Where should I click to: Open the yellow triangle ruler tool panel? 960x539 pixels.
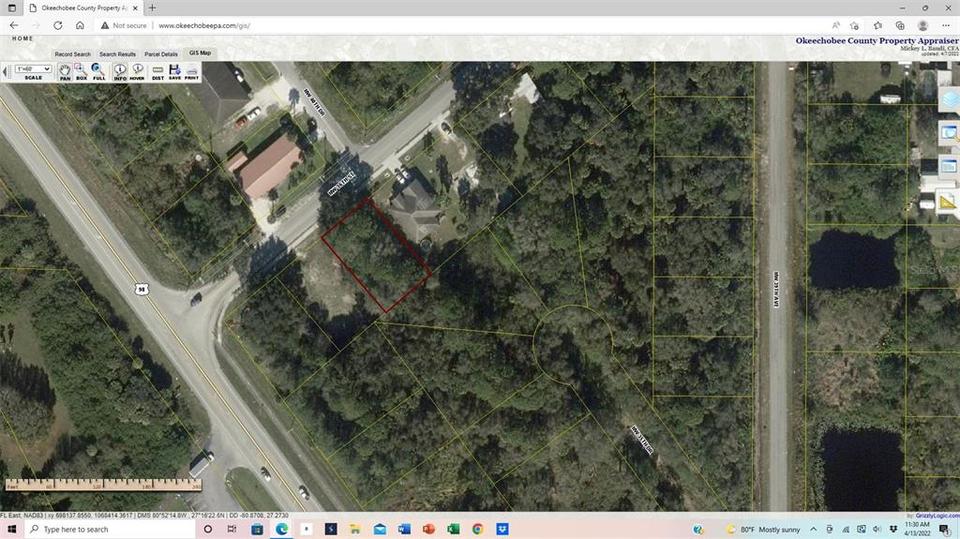tap(948, 202)
